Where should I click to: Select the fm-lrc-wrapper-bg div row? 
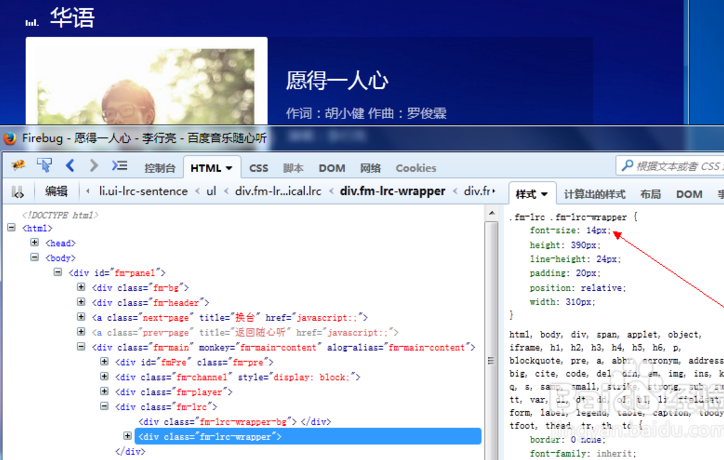coord(235,422)
